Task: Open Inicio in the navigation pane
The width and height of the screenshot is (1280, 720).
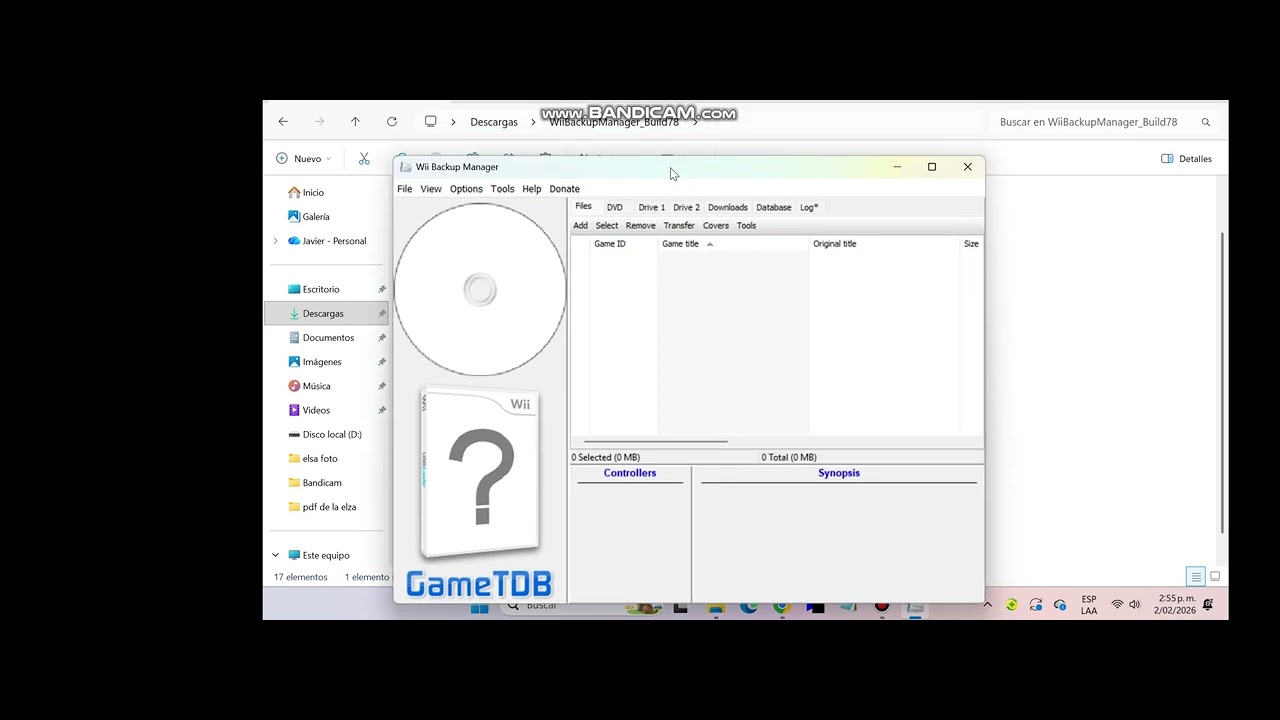Action: tap(305, 193)
